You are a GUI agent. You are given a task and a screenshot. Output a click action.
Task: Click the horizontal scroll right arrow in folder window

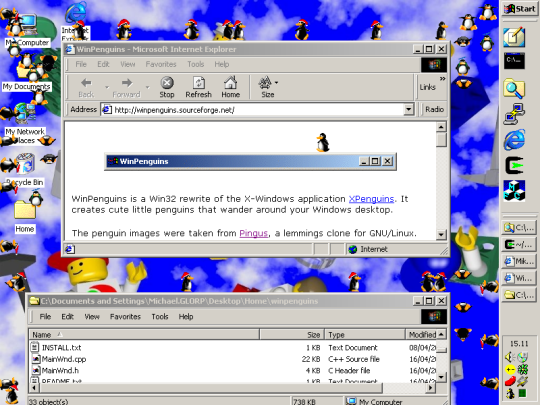pyautogui.click(x=430, y=388)
